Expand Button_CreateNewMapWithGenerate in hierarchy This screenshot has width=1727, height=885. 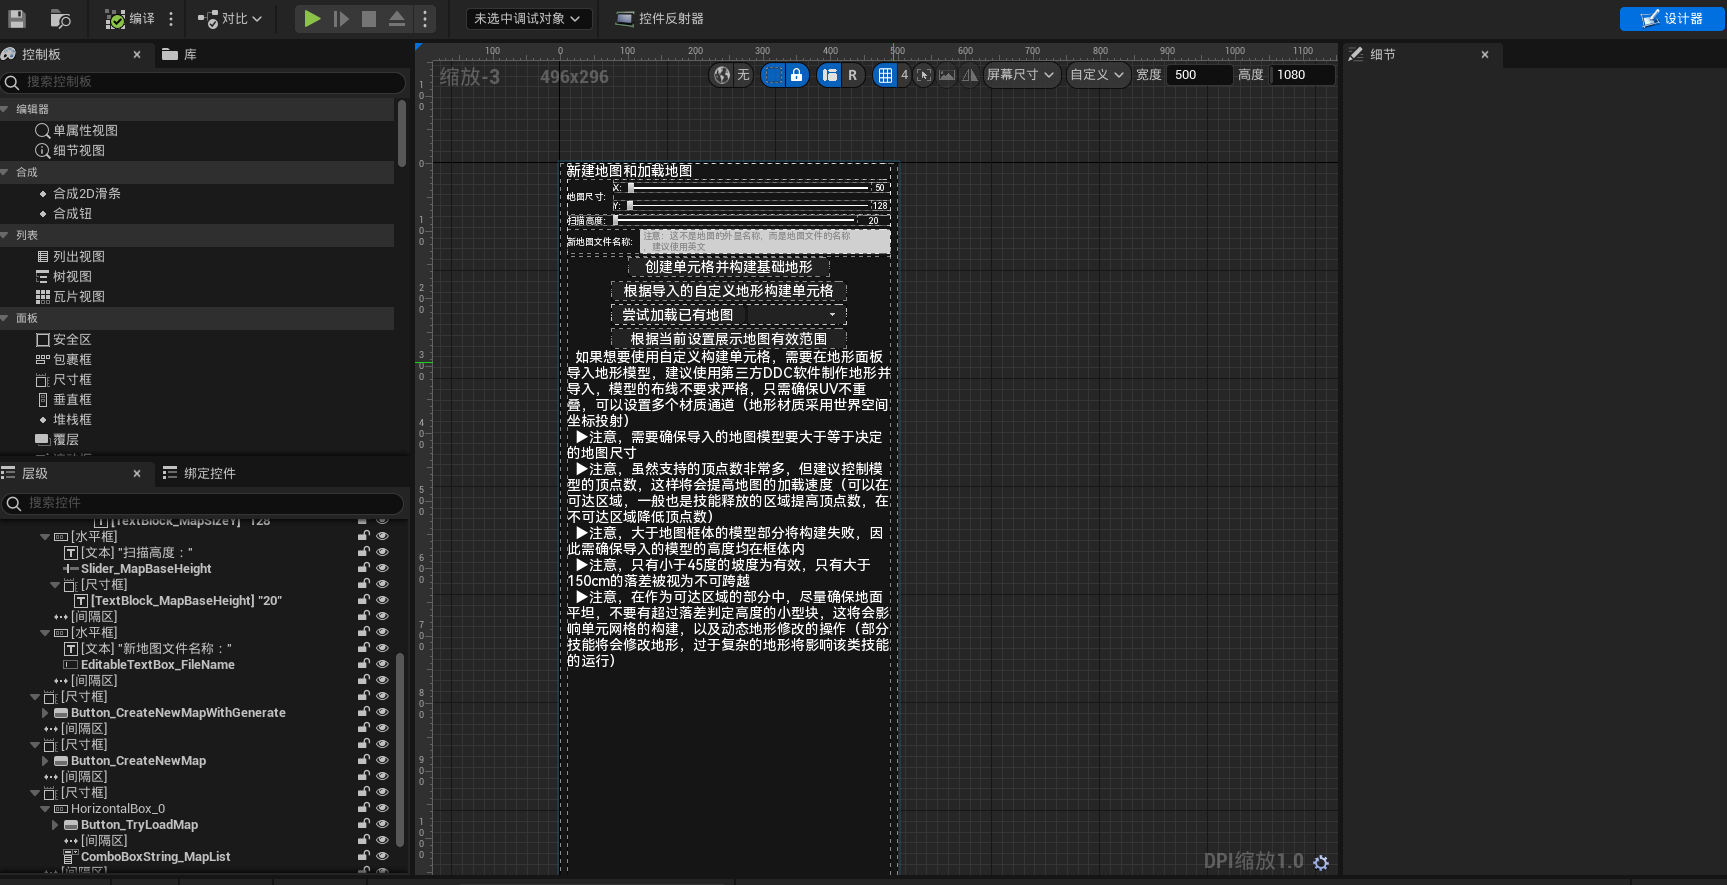pos(45,713)
